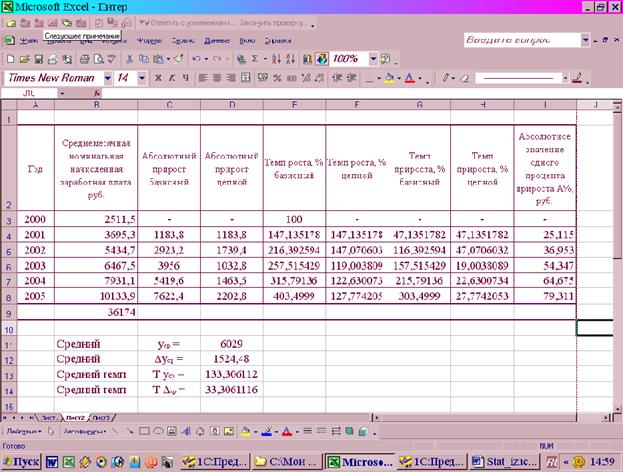Click the AutoSum sigma icon

[254, 59]
